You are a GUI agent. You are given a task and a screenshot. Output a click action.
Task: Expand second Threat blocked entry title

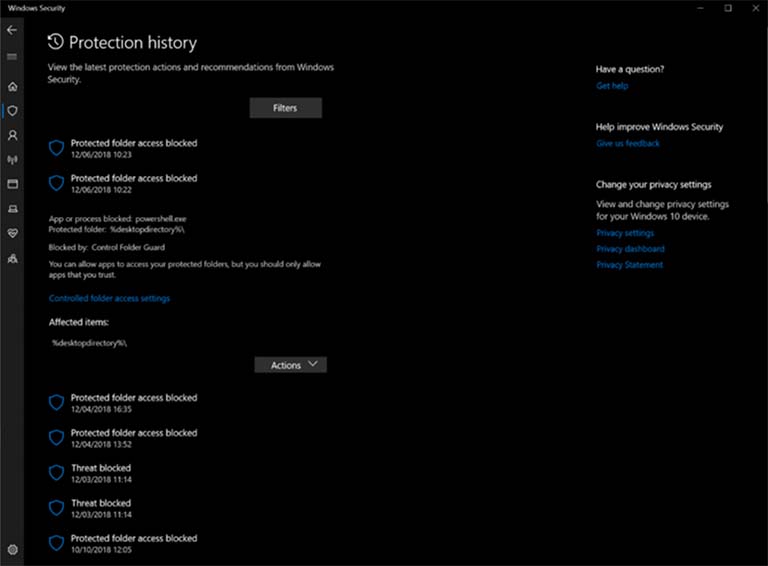pos(101,503)
